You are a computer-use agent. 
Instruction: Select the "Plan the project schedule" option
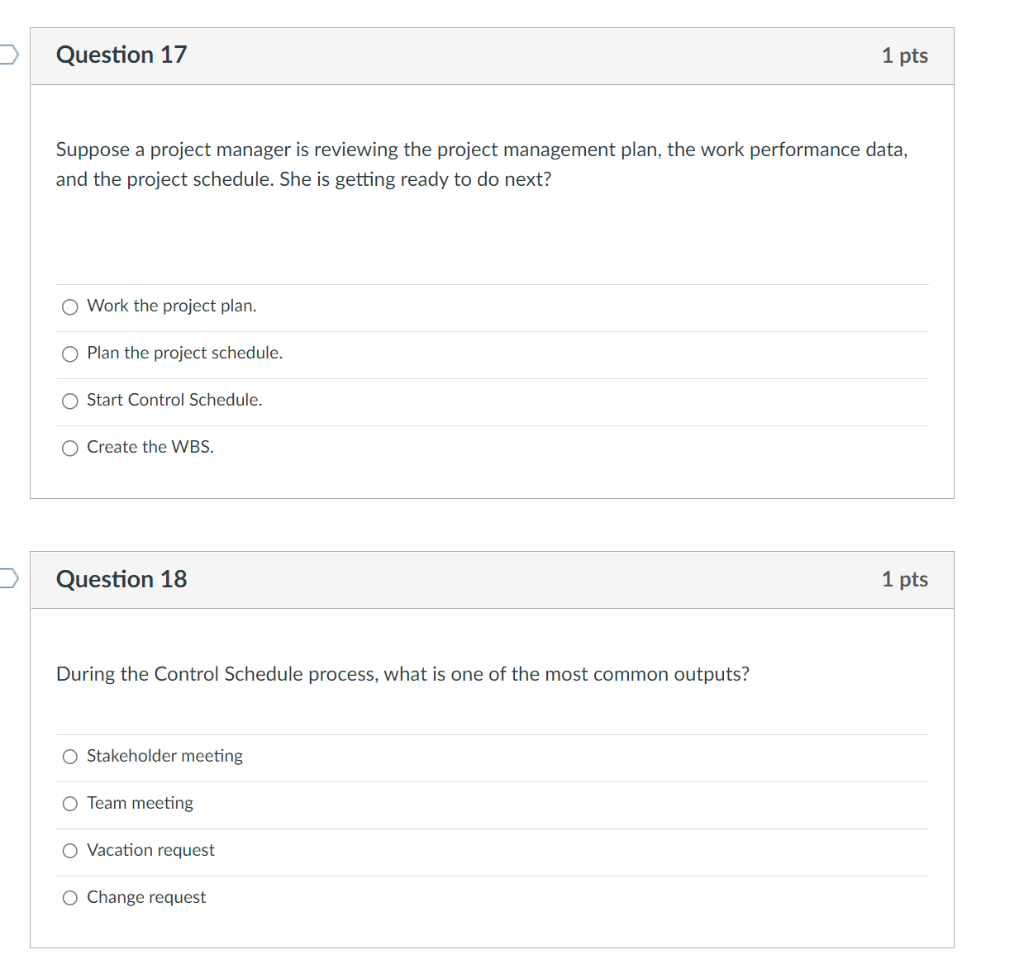[70, 353]
